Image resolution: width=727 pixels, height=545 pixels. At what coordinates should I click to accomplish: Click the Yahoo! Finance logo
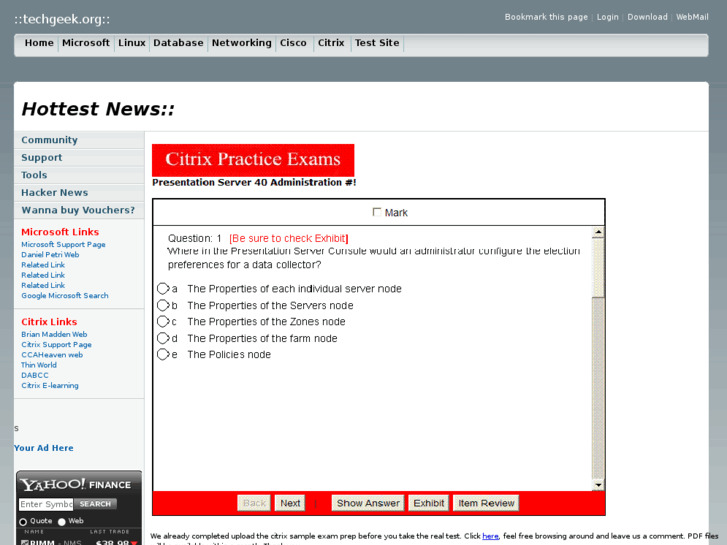click(x=77, y=485)
